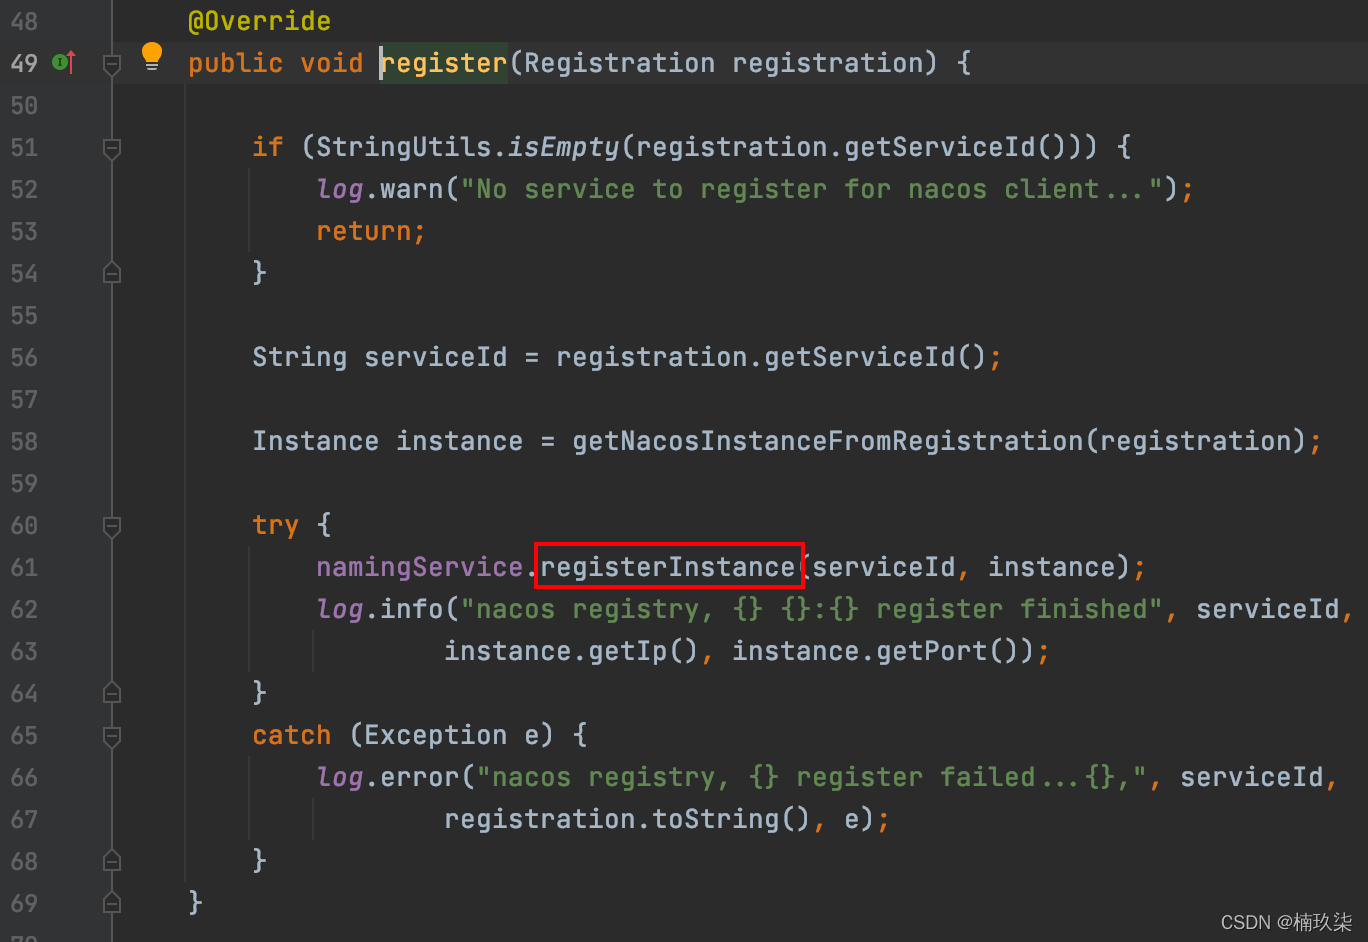Click line number 56 in the gutter
Screen dimensions: 1368x942
[x=24, y=357]
